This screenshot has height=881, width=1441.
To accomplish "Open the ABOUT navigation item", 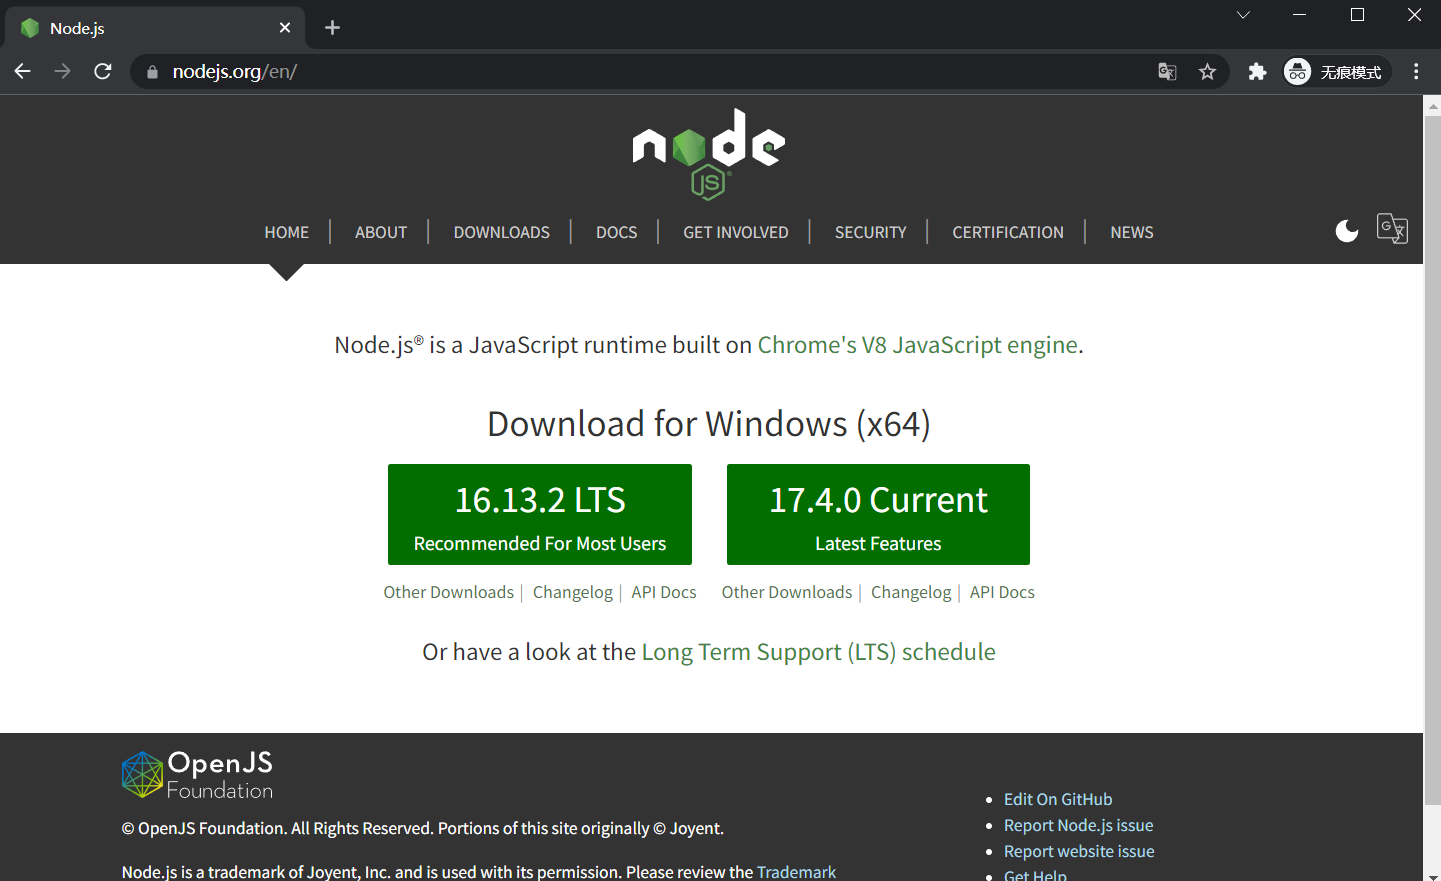I will pyautogui.click(x=381, y=232).
